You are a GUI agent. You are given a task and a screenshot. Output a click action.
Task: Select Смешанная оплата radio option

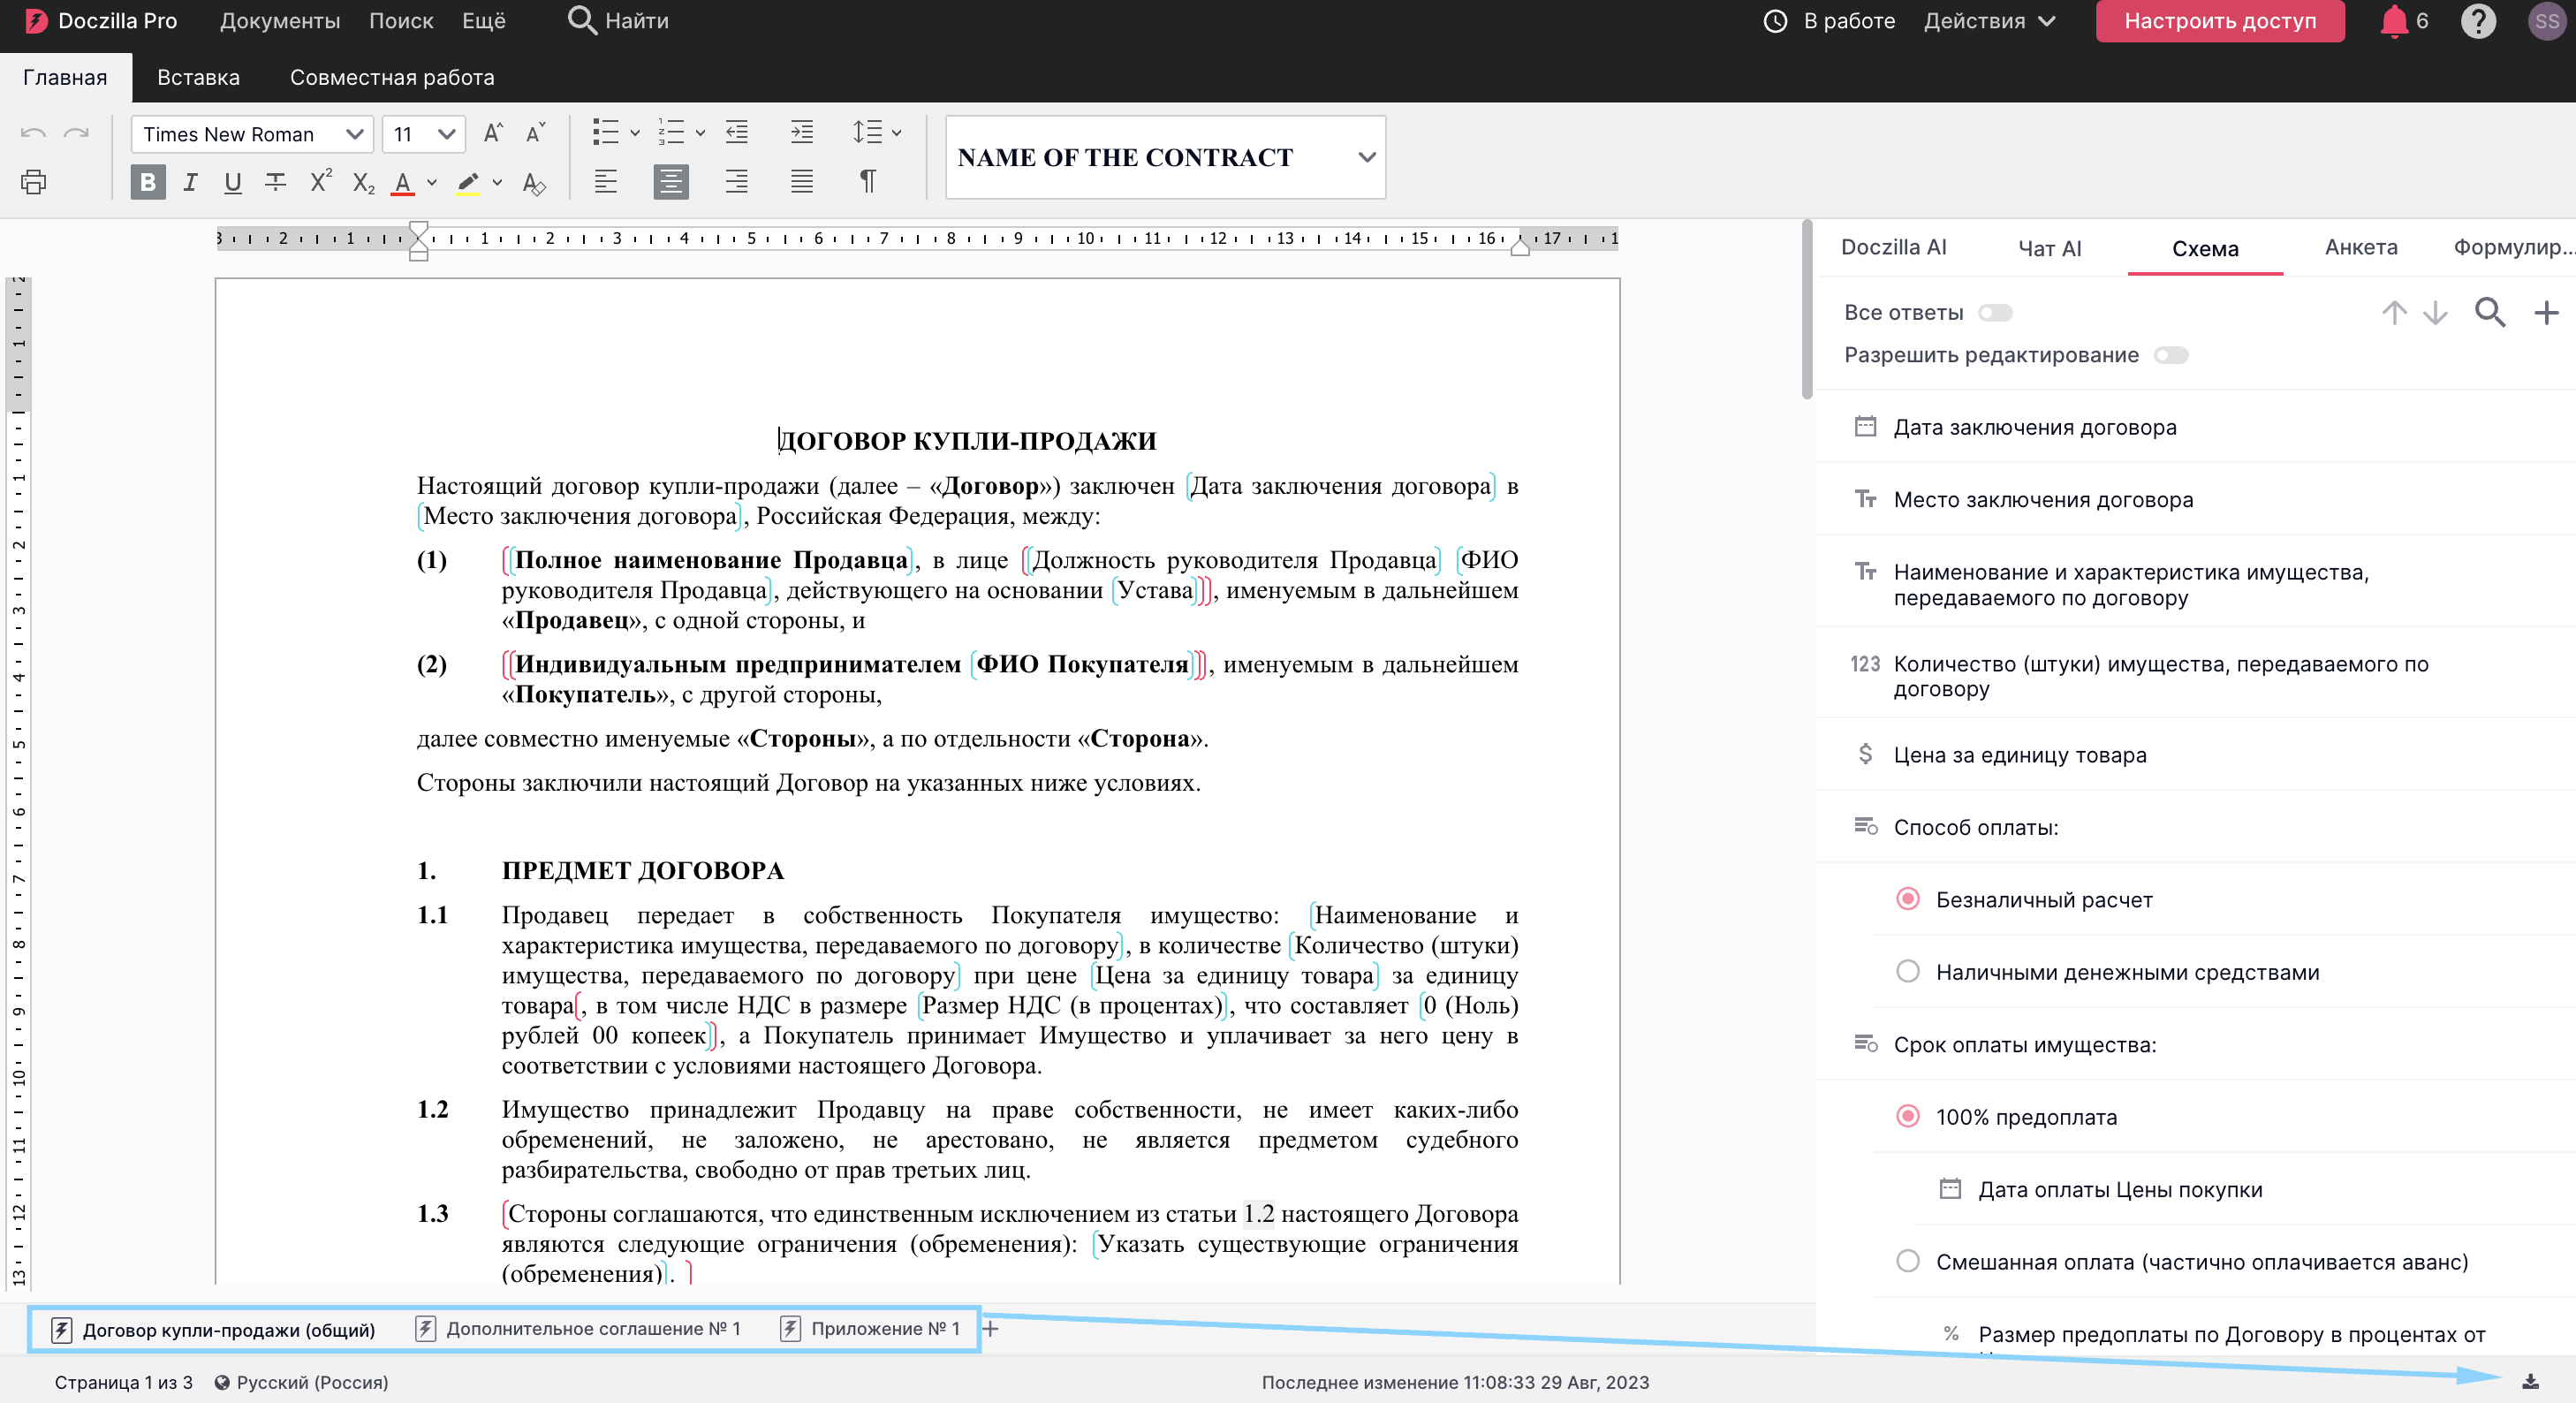tap(1908, 1261)
